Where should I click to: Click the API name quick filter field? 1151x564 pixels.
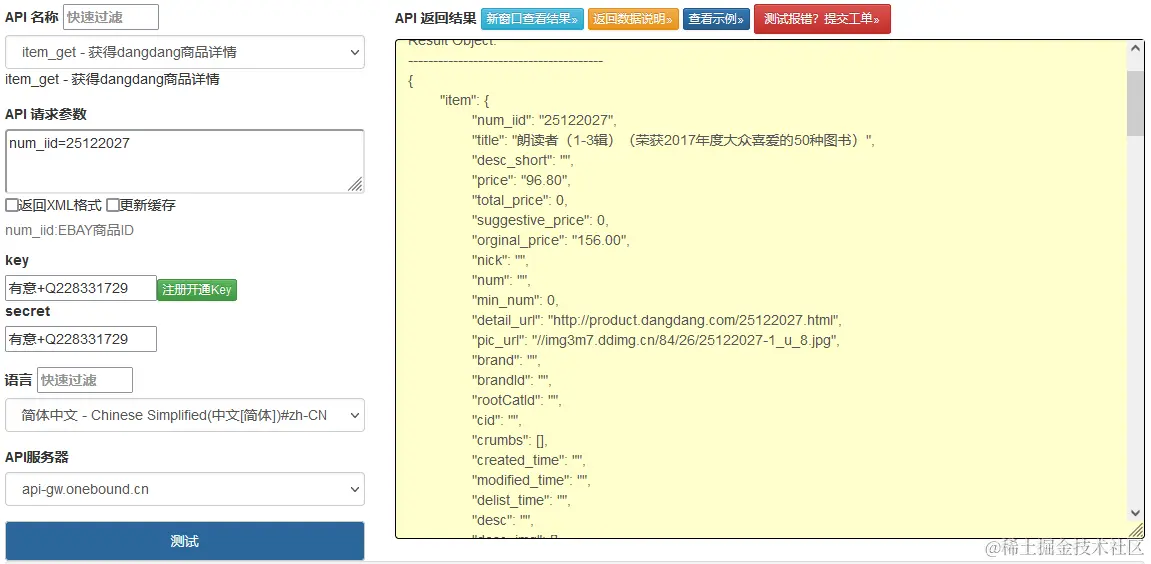pos(111,17)
